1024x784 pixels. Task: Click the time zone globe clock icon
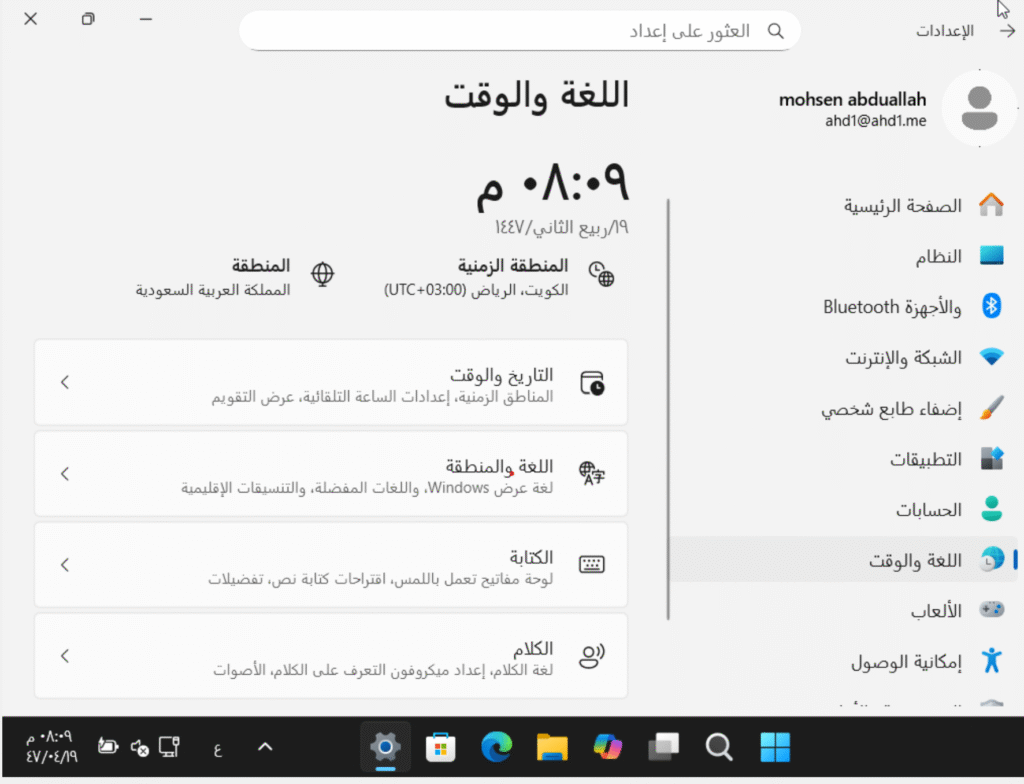tap(601, 275)
